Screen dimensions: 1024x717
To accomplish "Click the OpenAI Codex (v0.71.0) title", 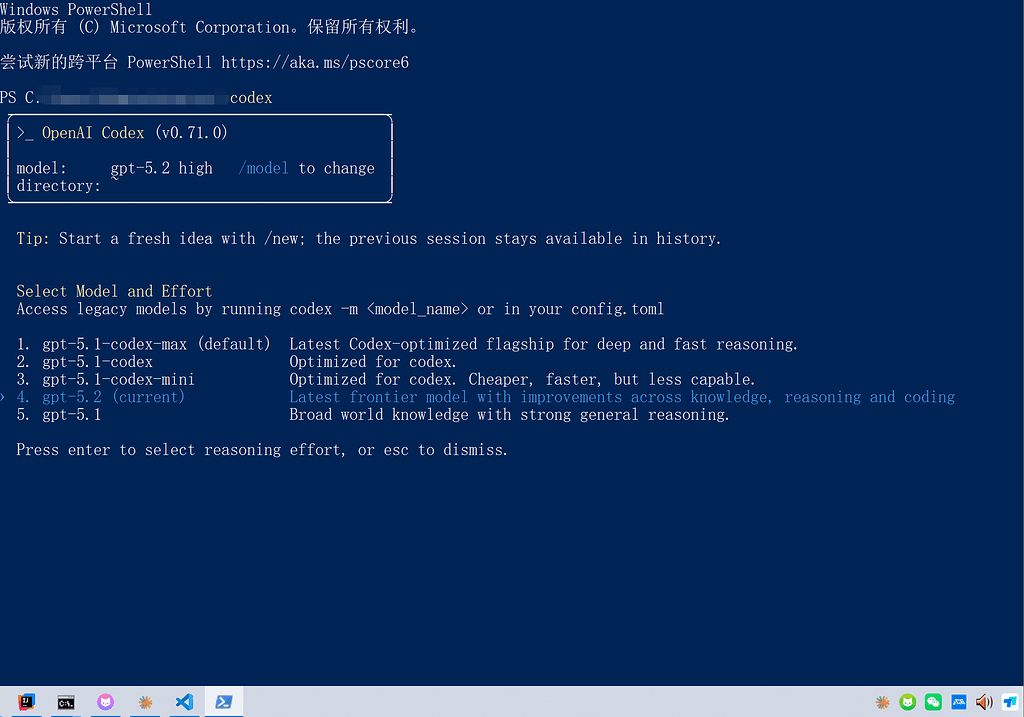I will 135,133.
